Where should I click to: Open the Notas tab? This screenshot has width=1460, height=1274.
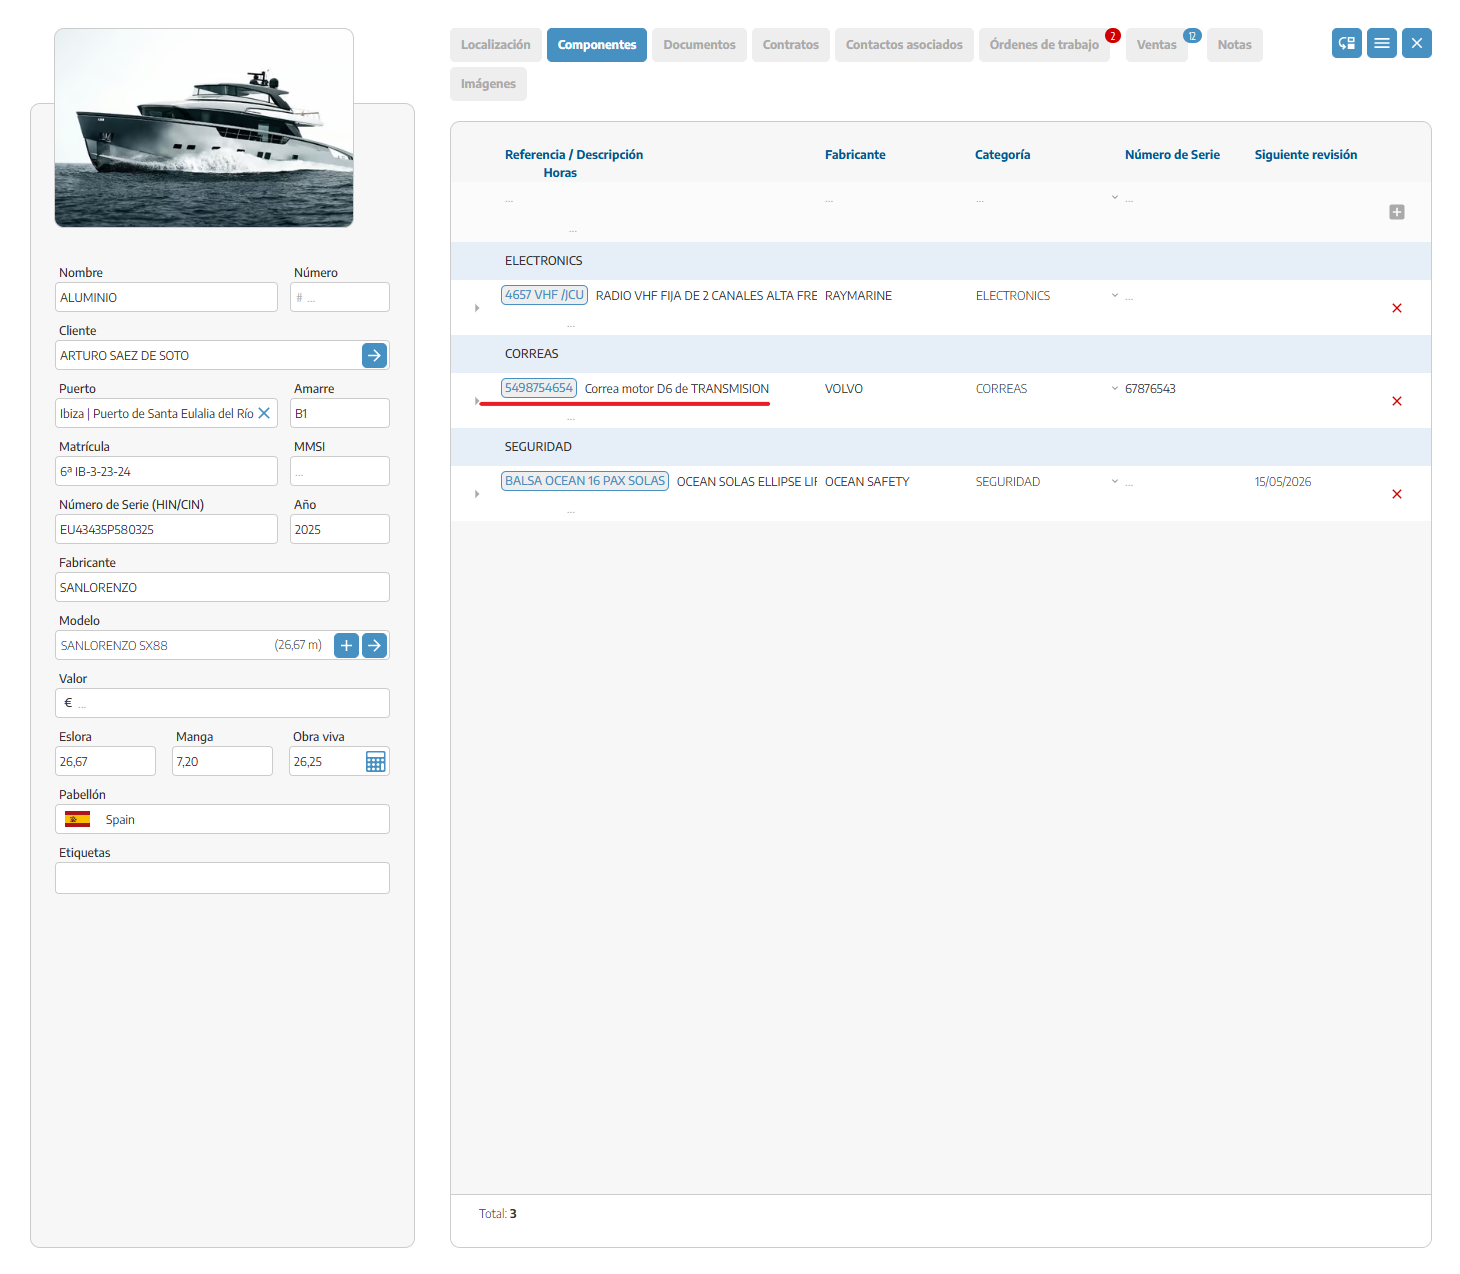[1235, 45]
